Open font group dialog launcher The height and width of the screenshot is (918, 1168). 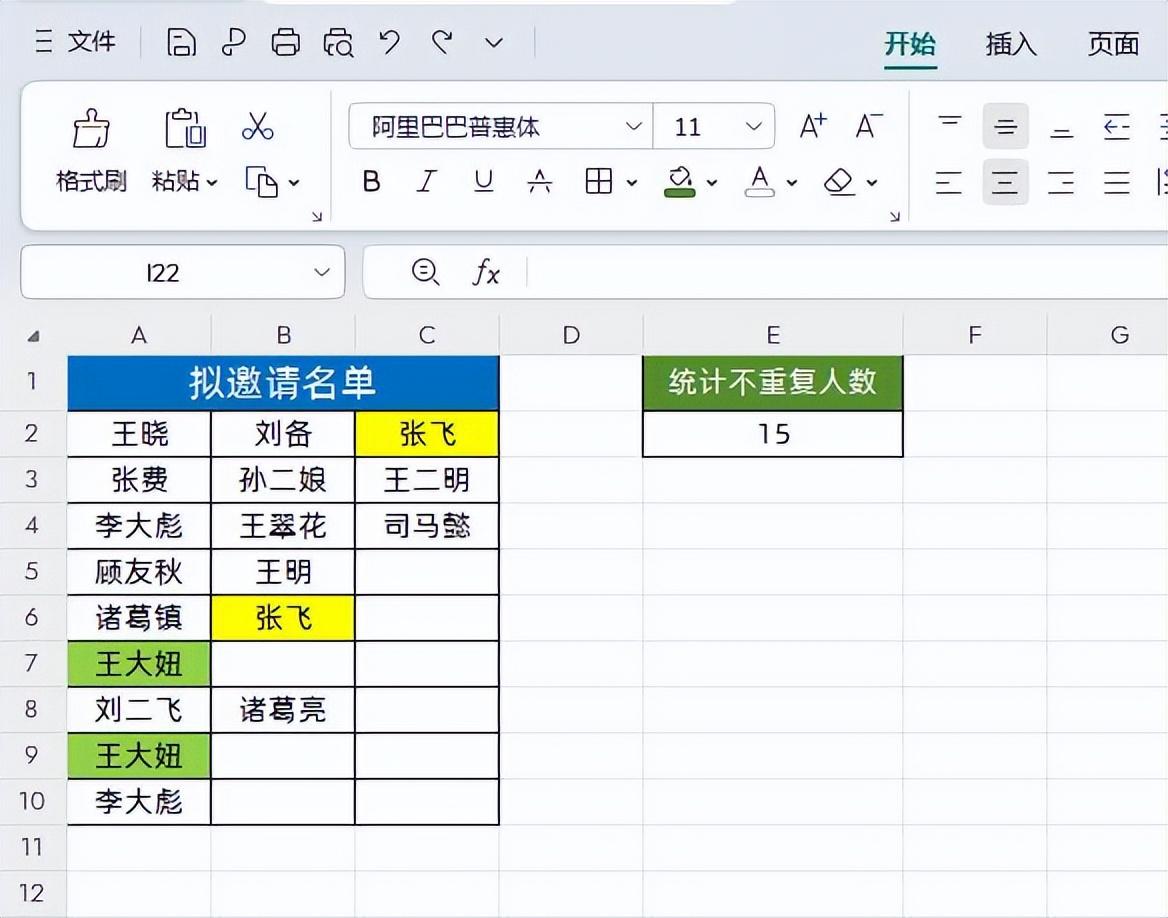pyautogui.click(x=895, y=216)
